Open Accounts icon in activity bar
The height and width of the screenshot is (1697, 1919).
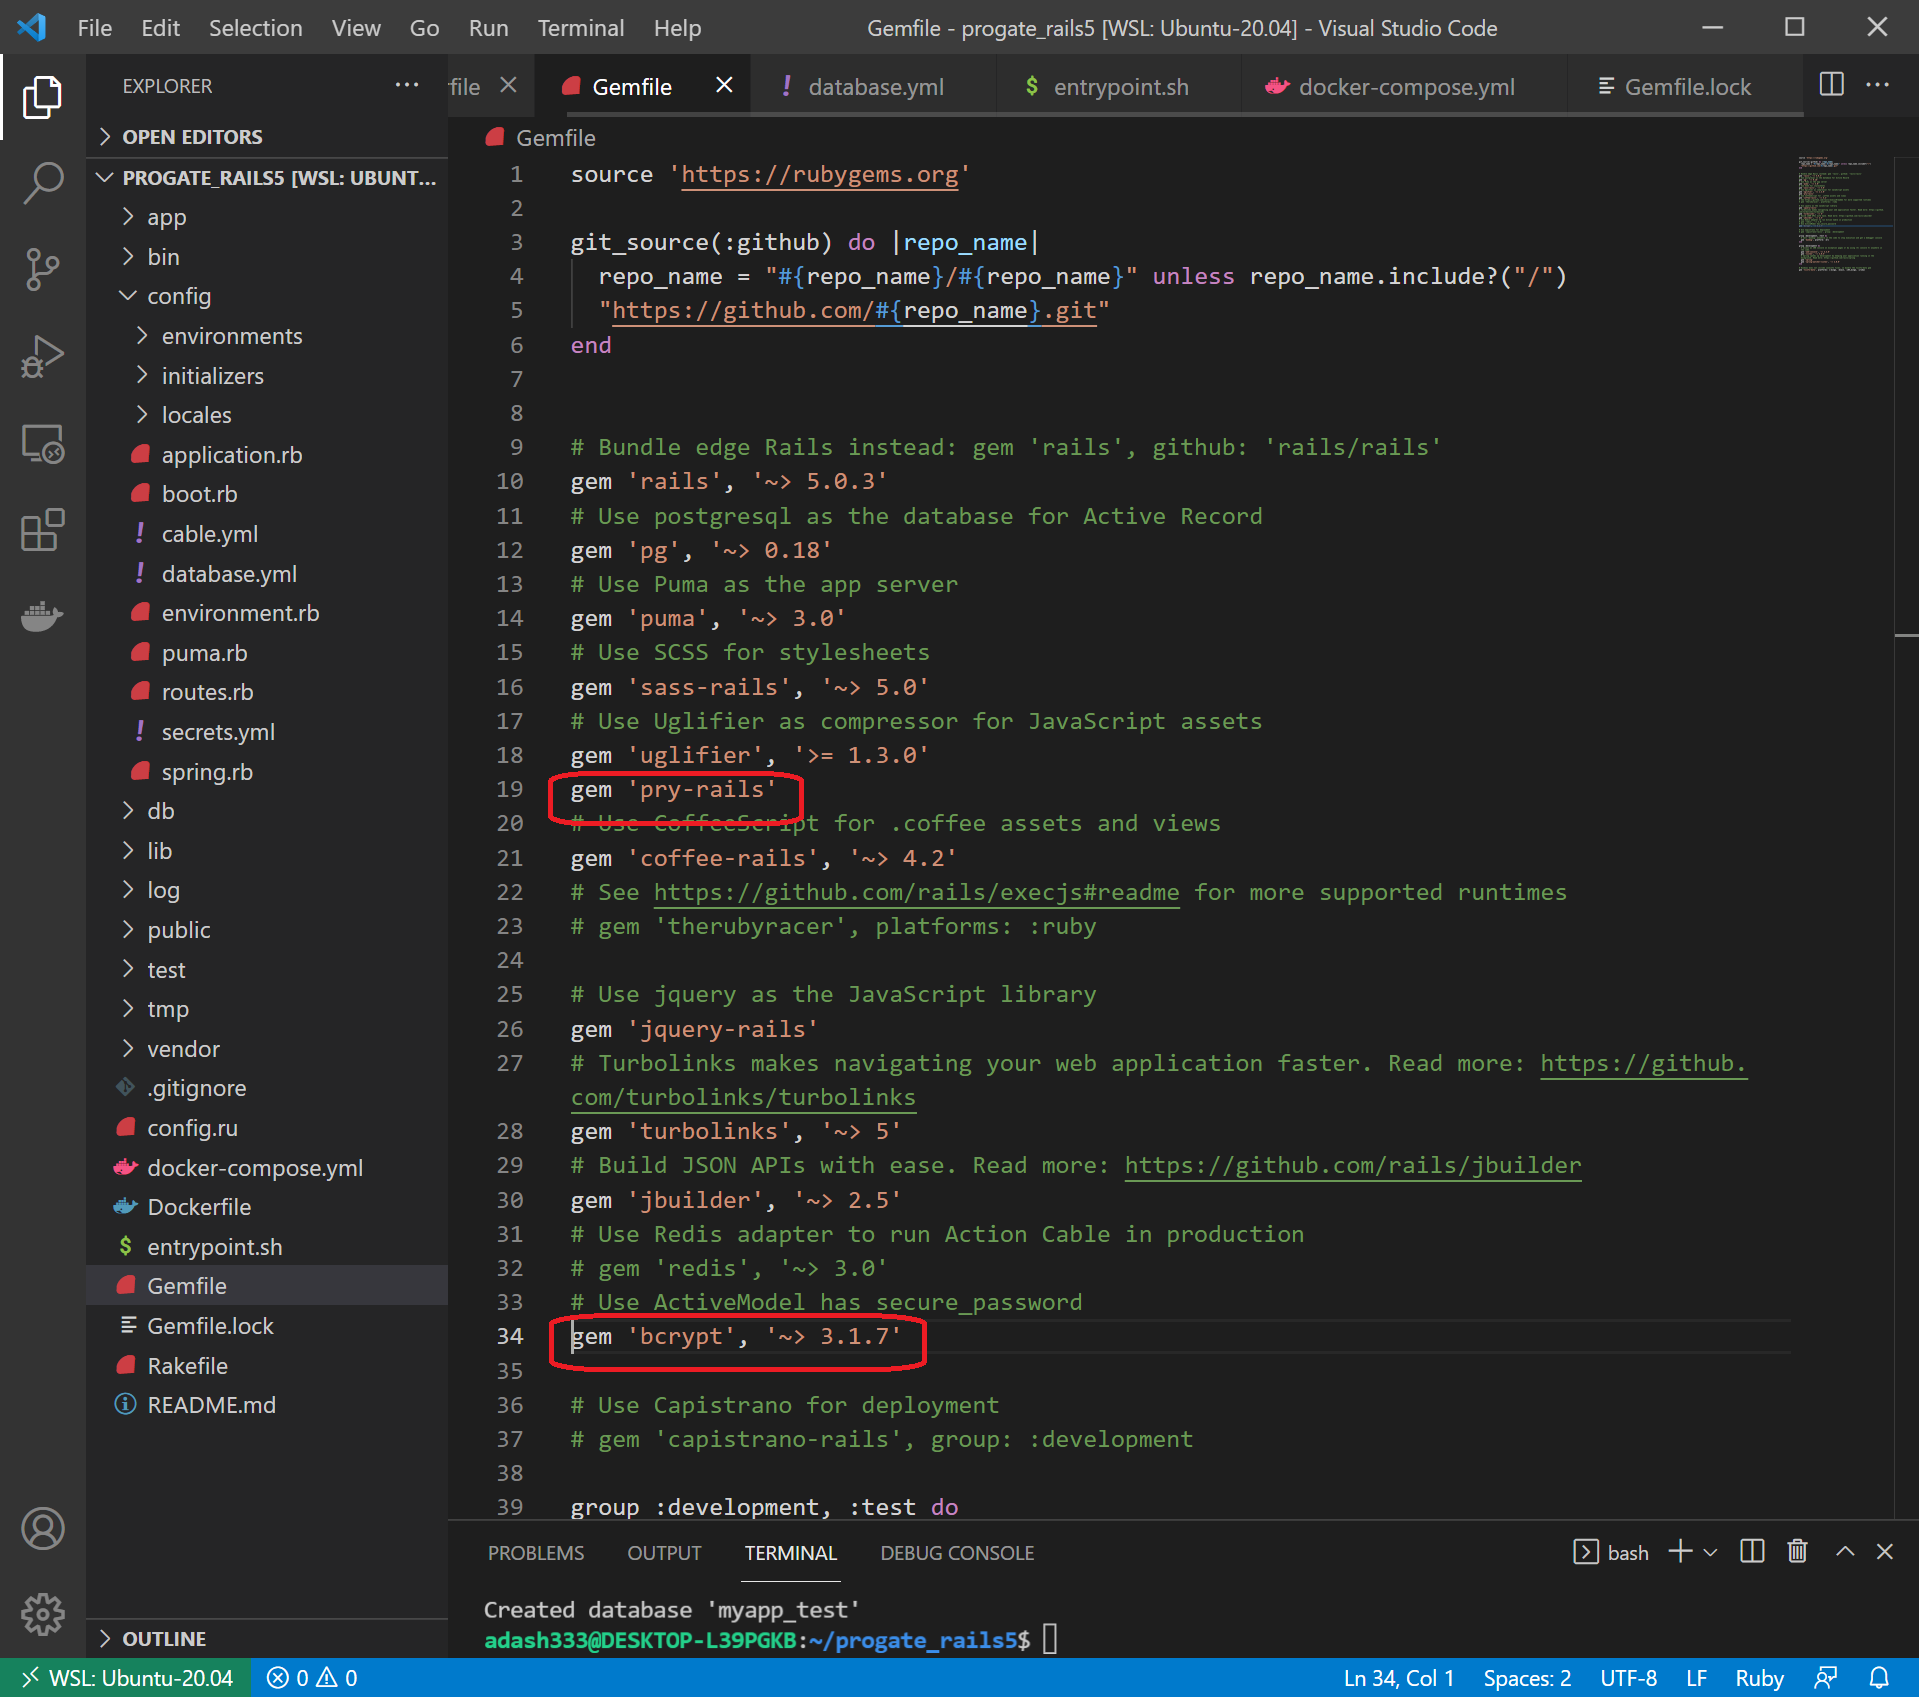pyautogui.click(x=42, y=1529)
